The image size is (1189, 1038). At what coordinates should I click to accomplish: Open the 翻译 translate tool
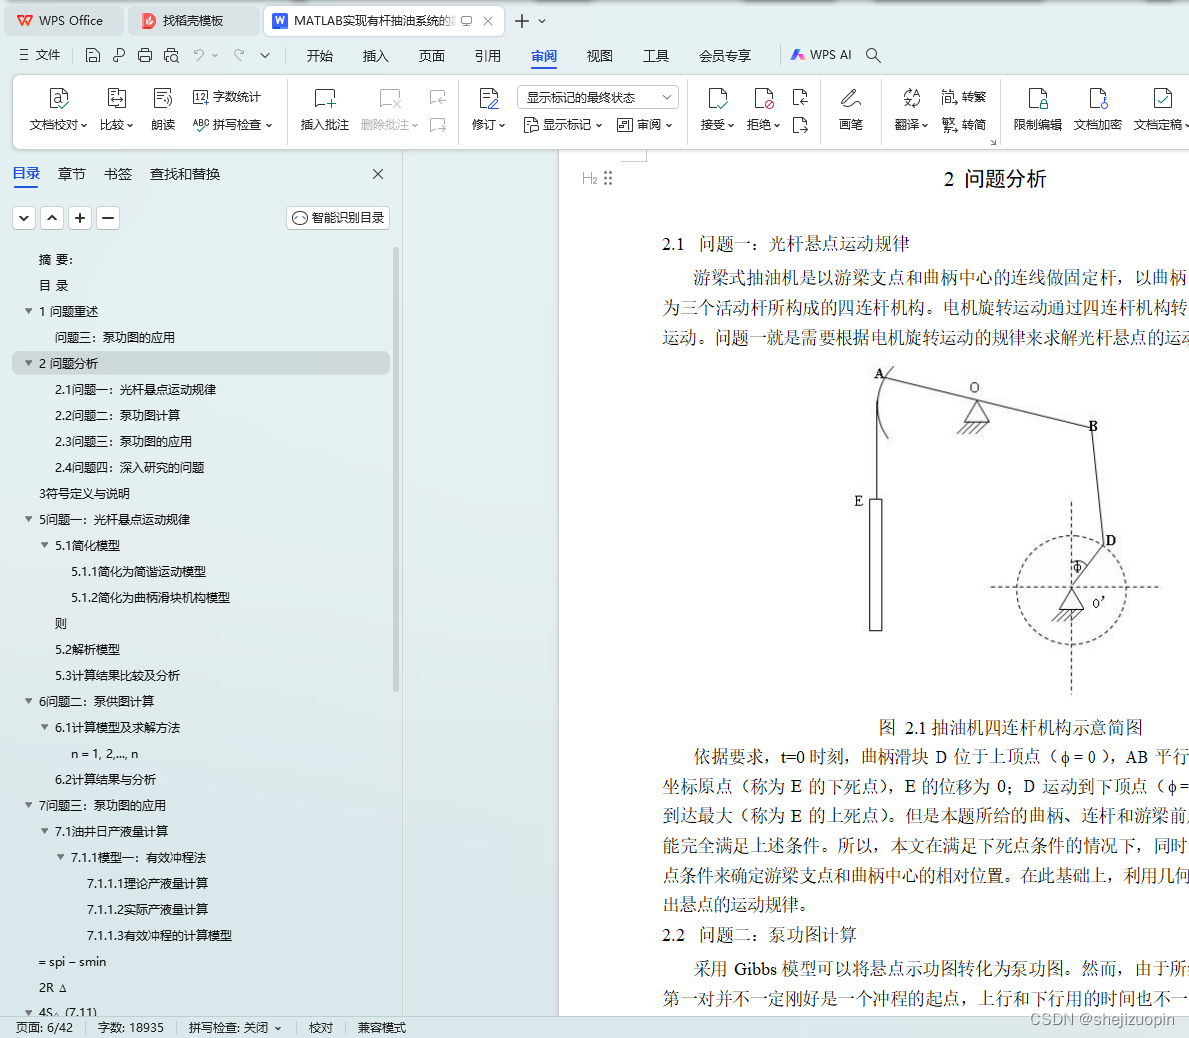tap(911, 109)
